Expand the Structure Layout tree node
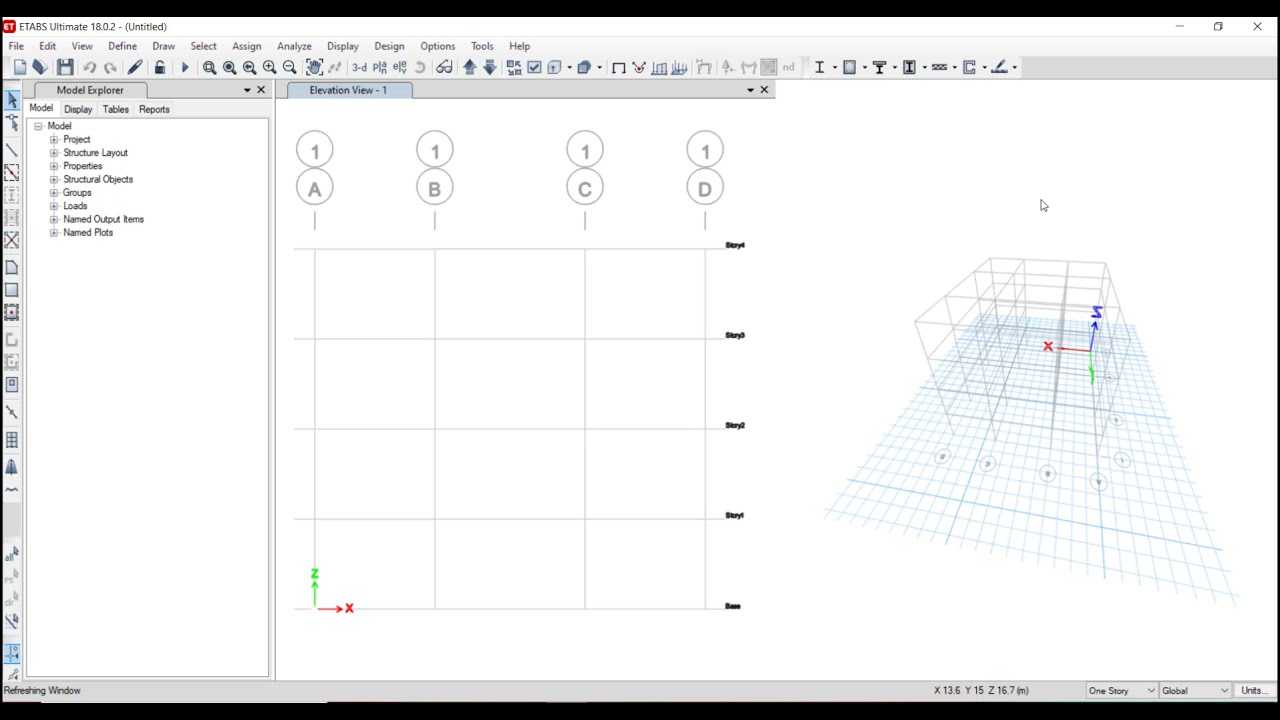1280x720 pixels. pyautogui.click(x=54, y=153)
